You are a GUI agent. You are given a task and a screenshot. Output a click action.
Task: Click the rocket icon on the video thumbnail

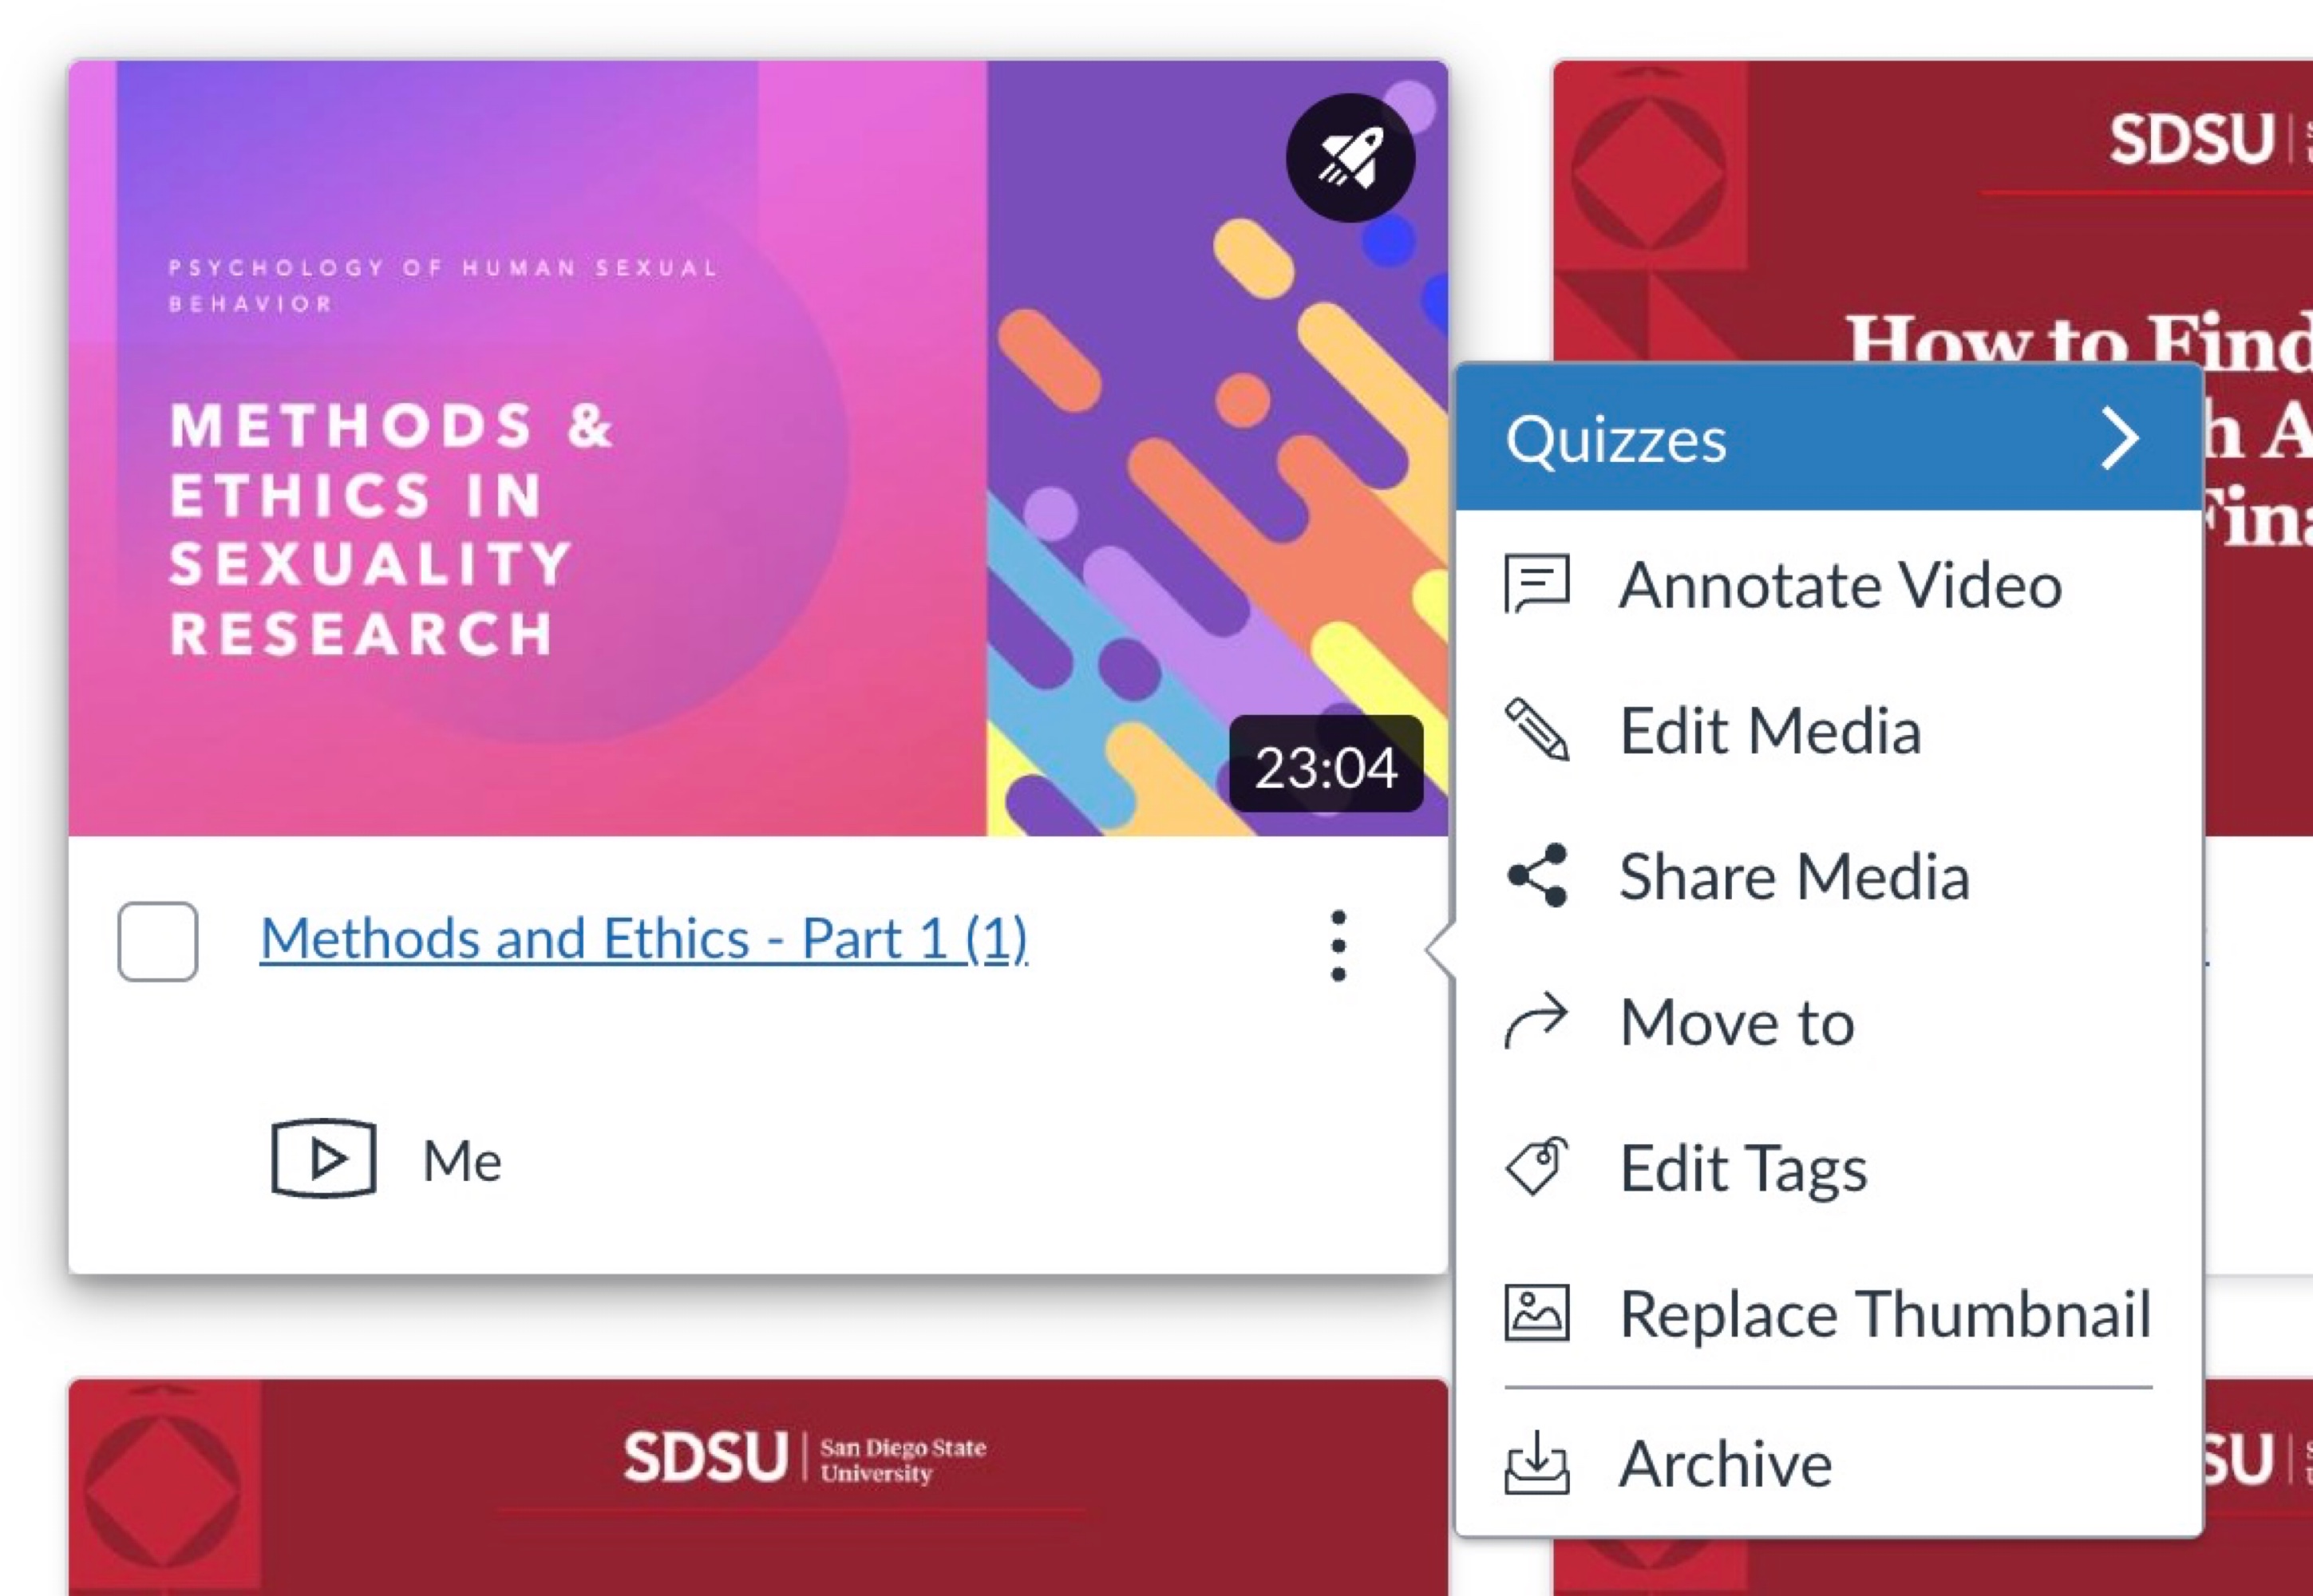pos(1349,158)
